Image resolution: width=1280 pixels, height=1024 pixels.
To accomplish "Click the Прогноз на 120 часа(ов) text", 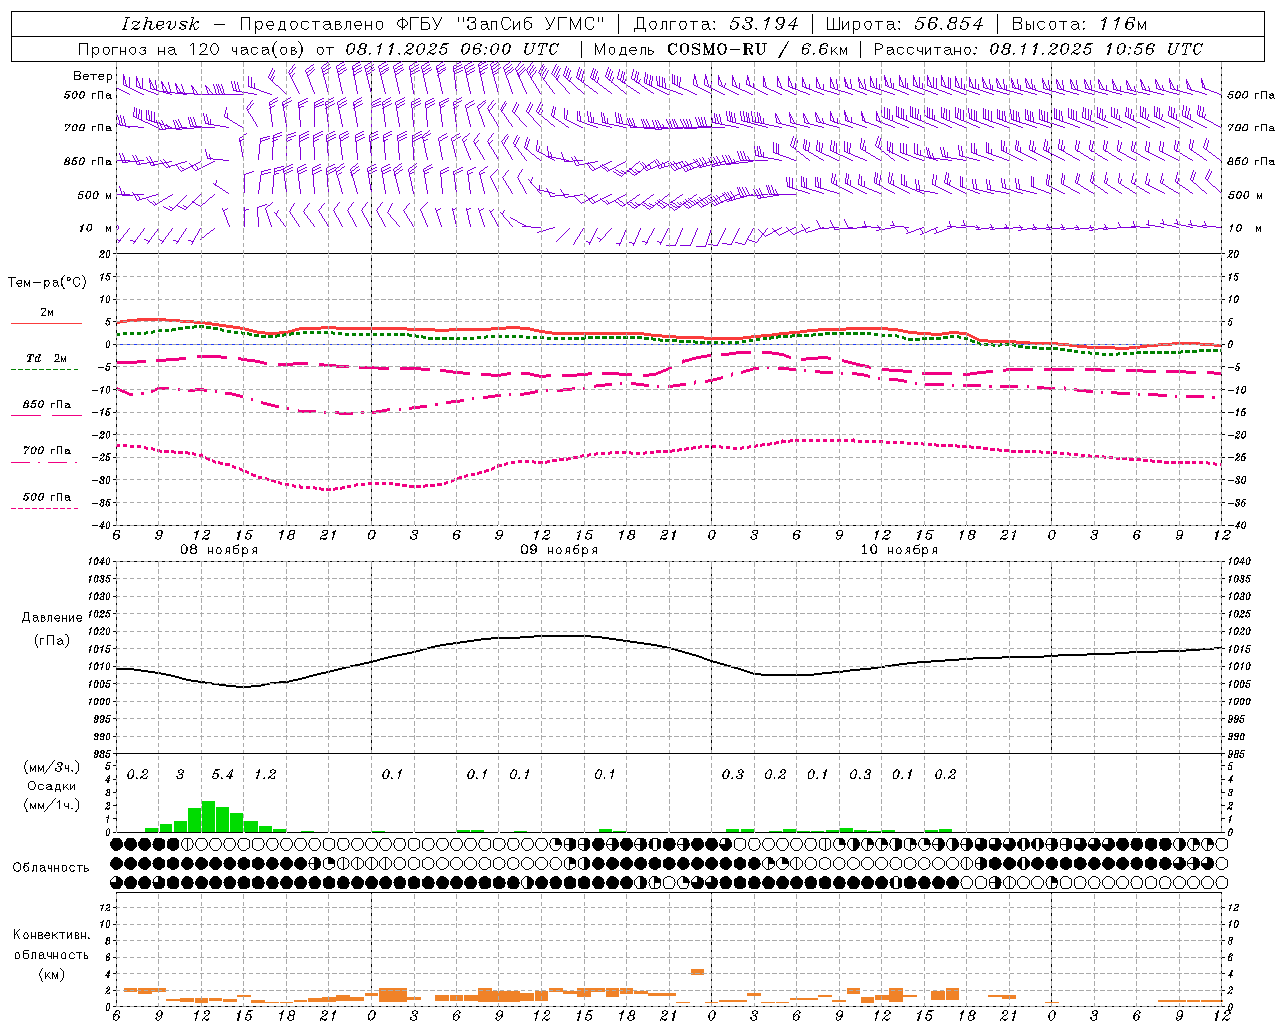I will (x=193, y=49).
